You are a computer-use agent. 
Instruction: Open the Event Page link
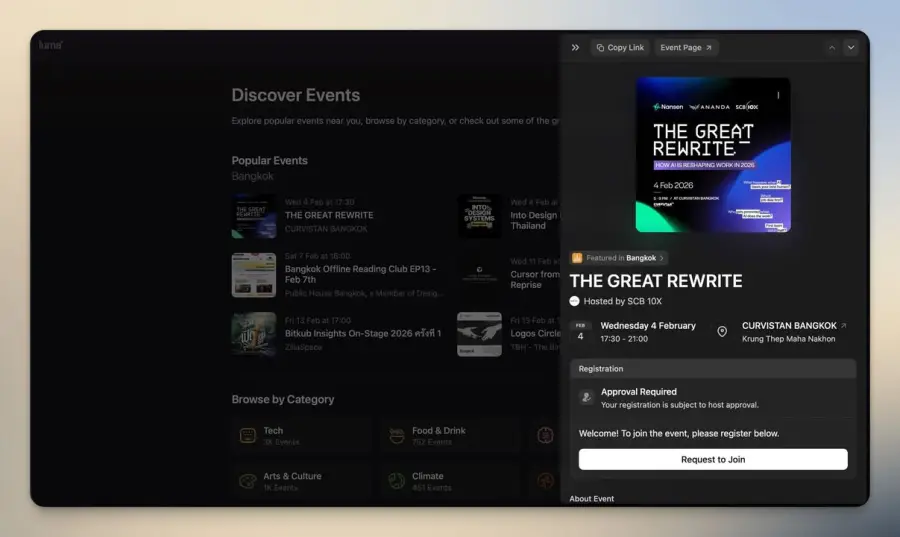(686, 48)
